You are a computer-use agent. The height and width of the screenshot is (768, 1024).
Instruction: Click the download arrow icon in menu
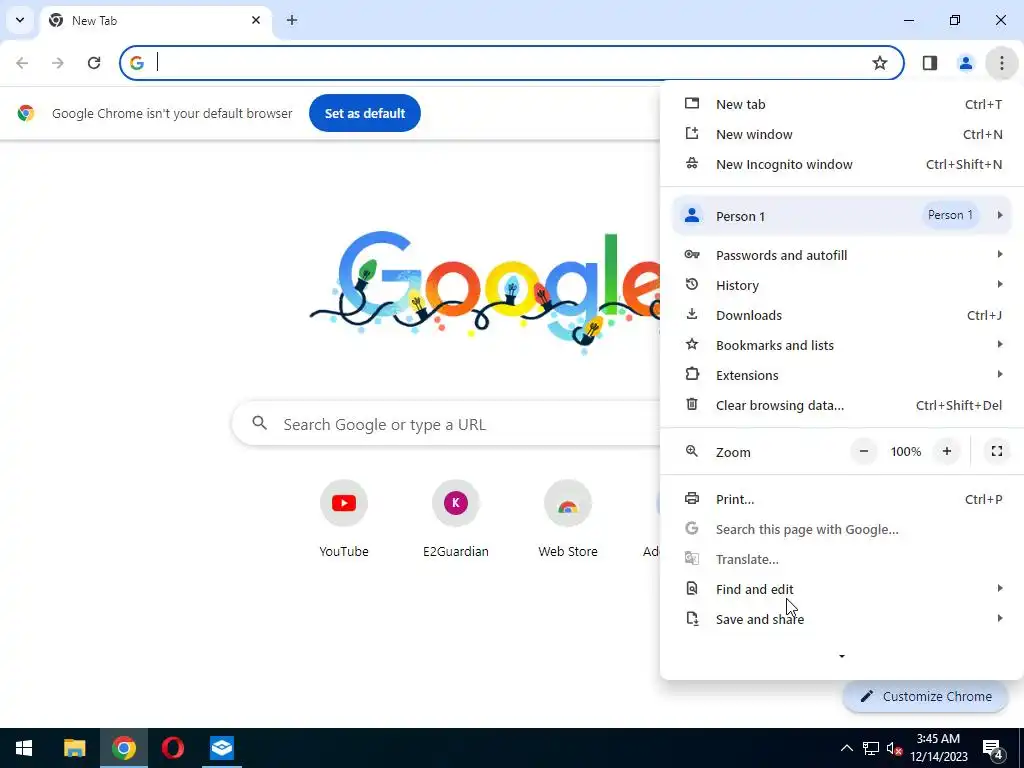[x=692, y=315]
